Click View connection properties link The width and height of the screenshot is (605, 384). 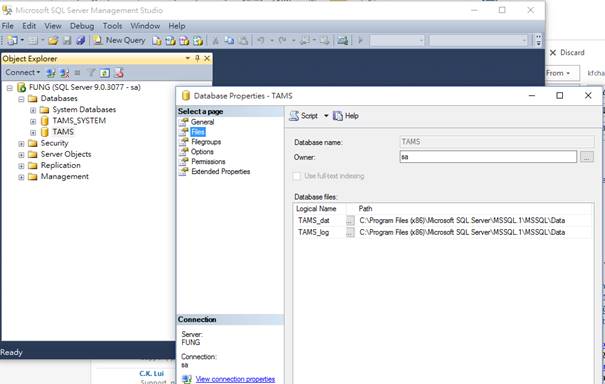[235, 379]
